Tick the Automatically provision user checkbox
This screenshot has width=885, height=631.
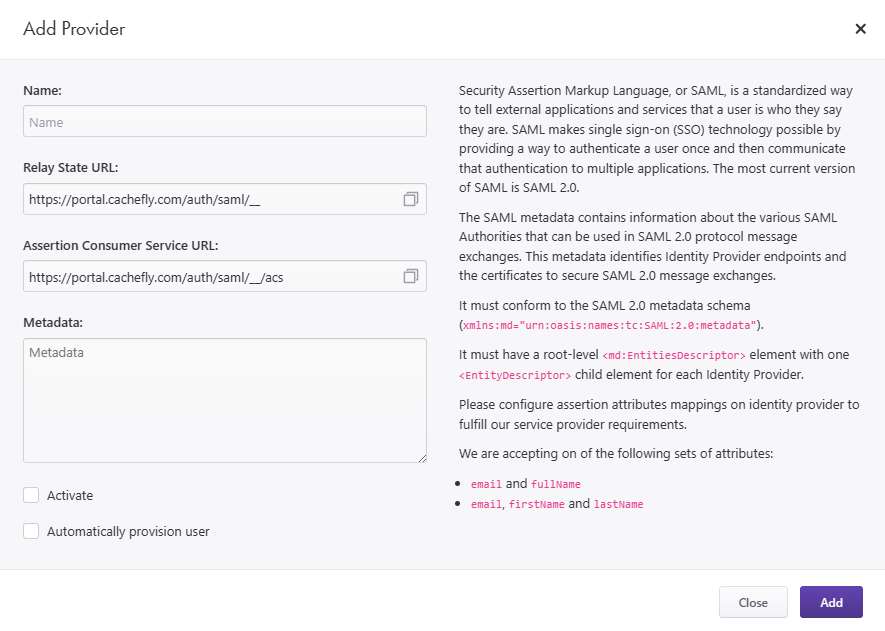(x=31, y=531)
